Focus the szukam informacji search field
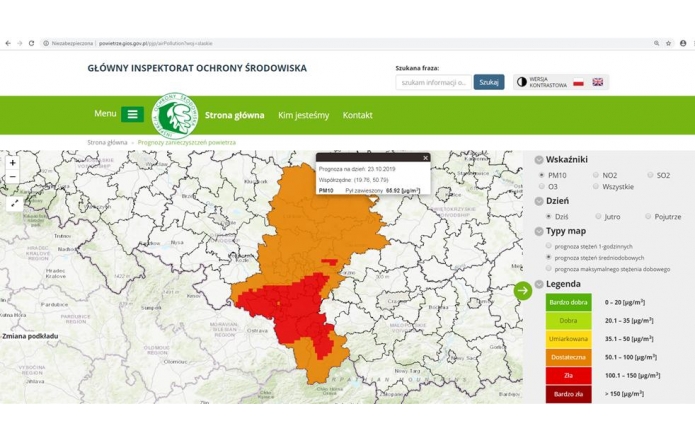 [x=433, y=82]
